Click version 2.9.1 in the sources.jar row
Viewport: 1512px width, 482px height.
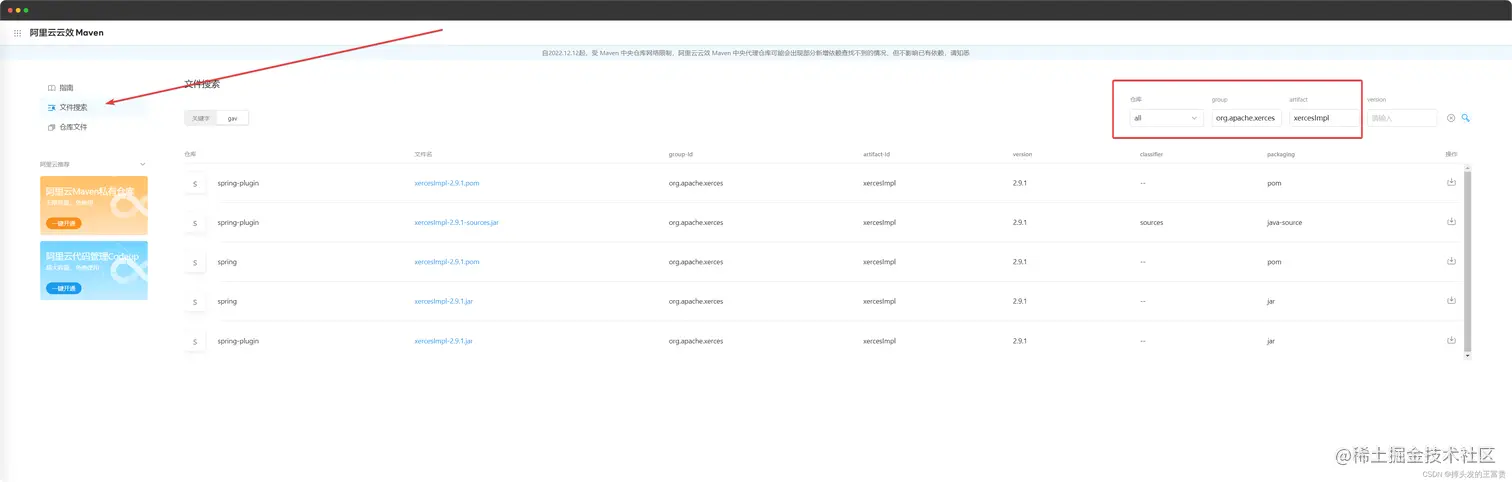(1019, 222)
